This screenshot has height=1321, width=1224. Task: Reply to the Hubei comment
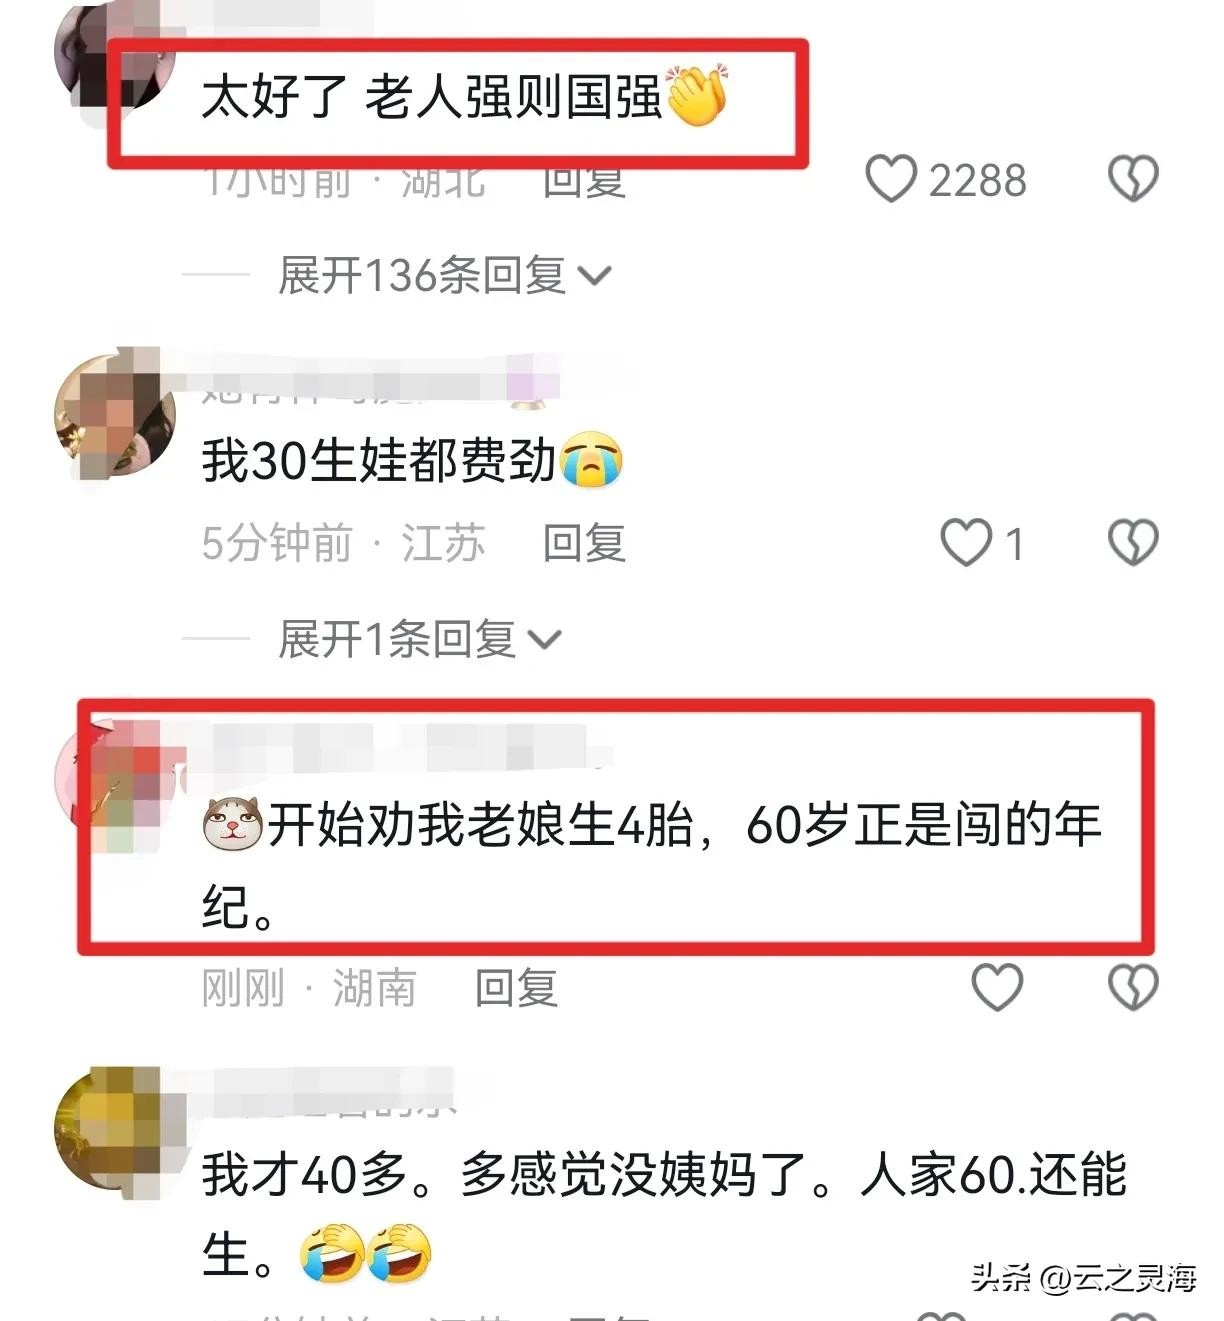(x=584, y=181)
